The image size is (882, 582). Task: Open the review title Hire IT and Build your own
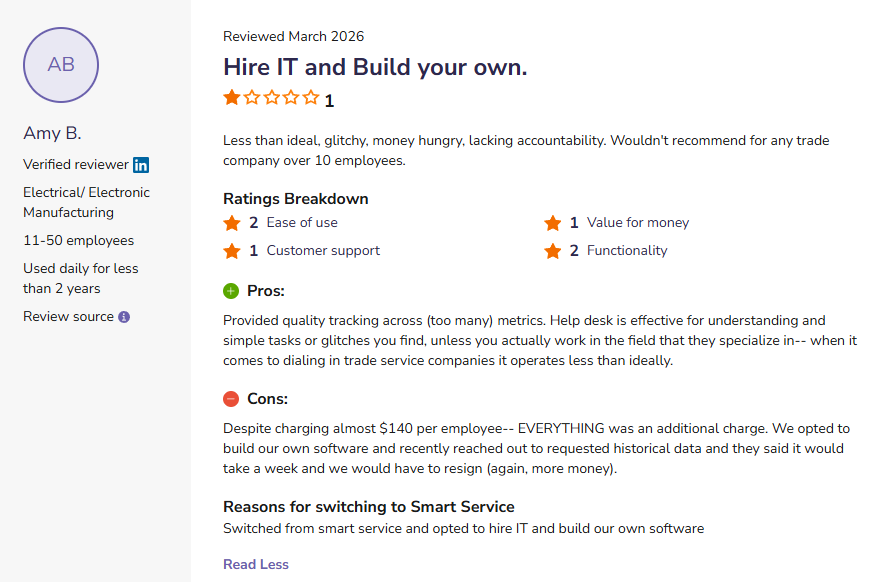[x=373, y=67]
